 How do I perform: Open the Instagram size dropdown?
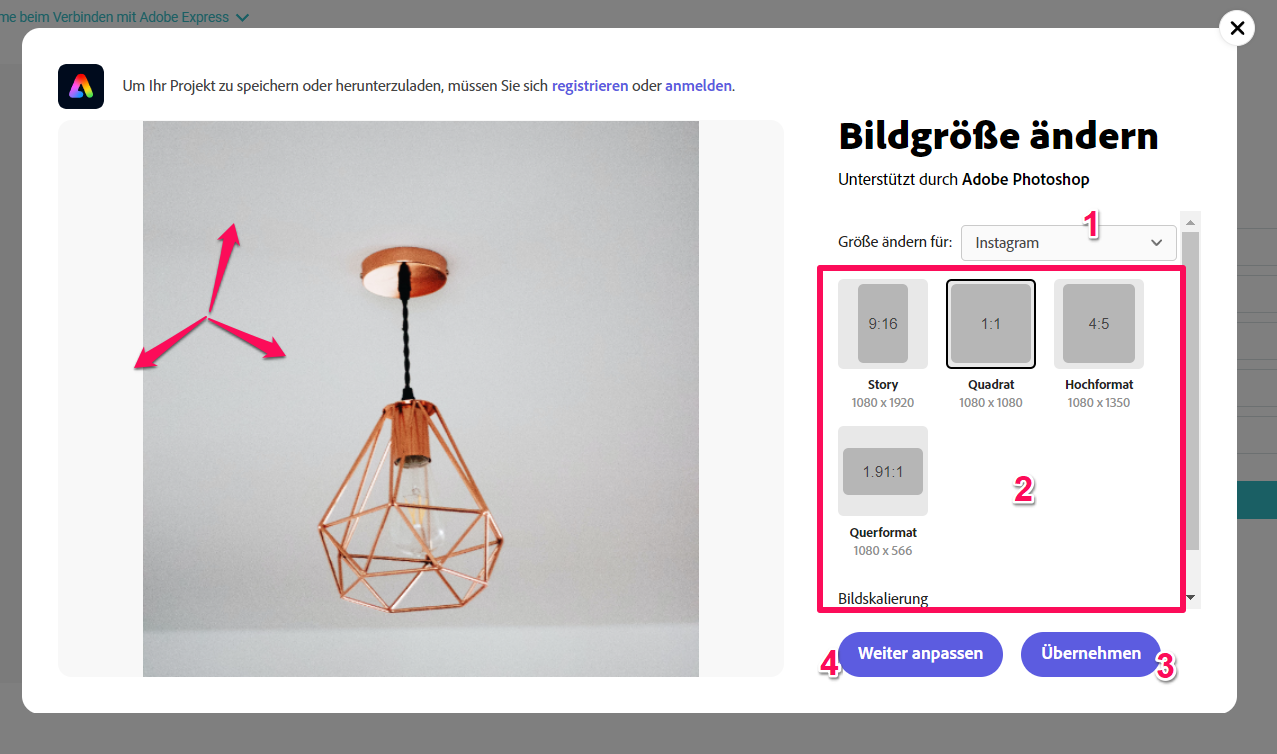1068,242
